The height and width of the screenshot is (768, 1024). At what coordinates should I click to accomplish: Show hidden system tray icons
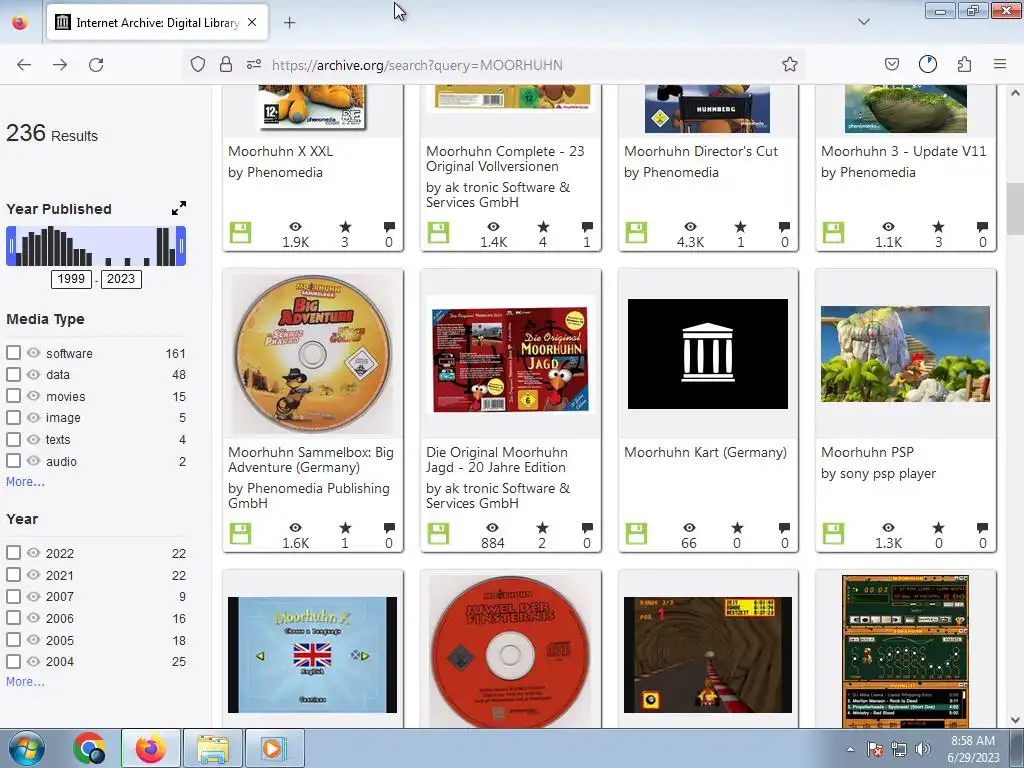coord(850,750)
